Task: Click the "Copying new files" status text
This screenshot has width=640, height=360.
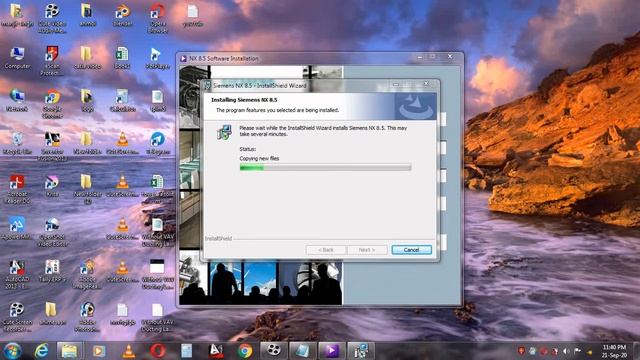Action: click(259, 158)
